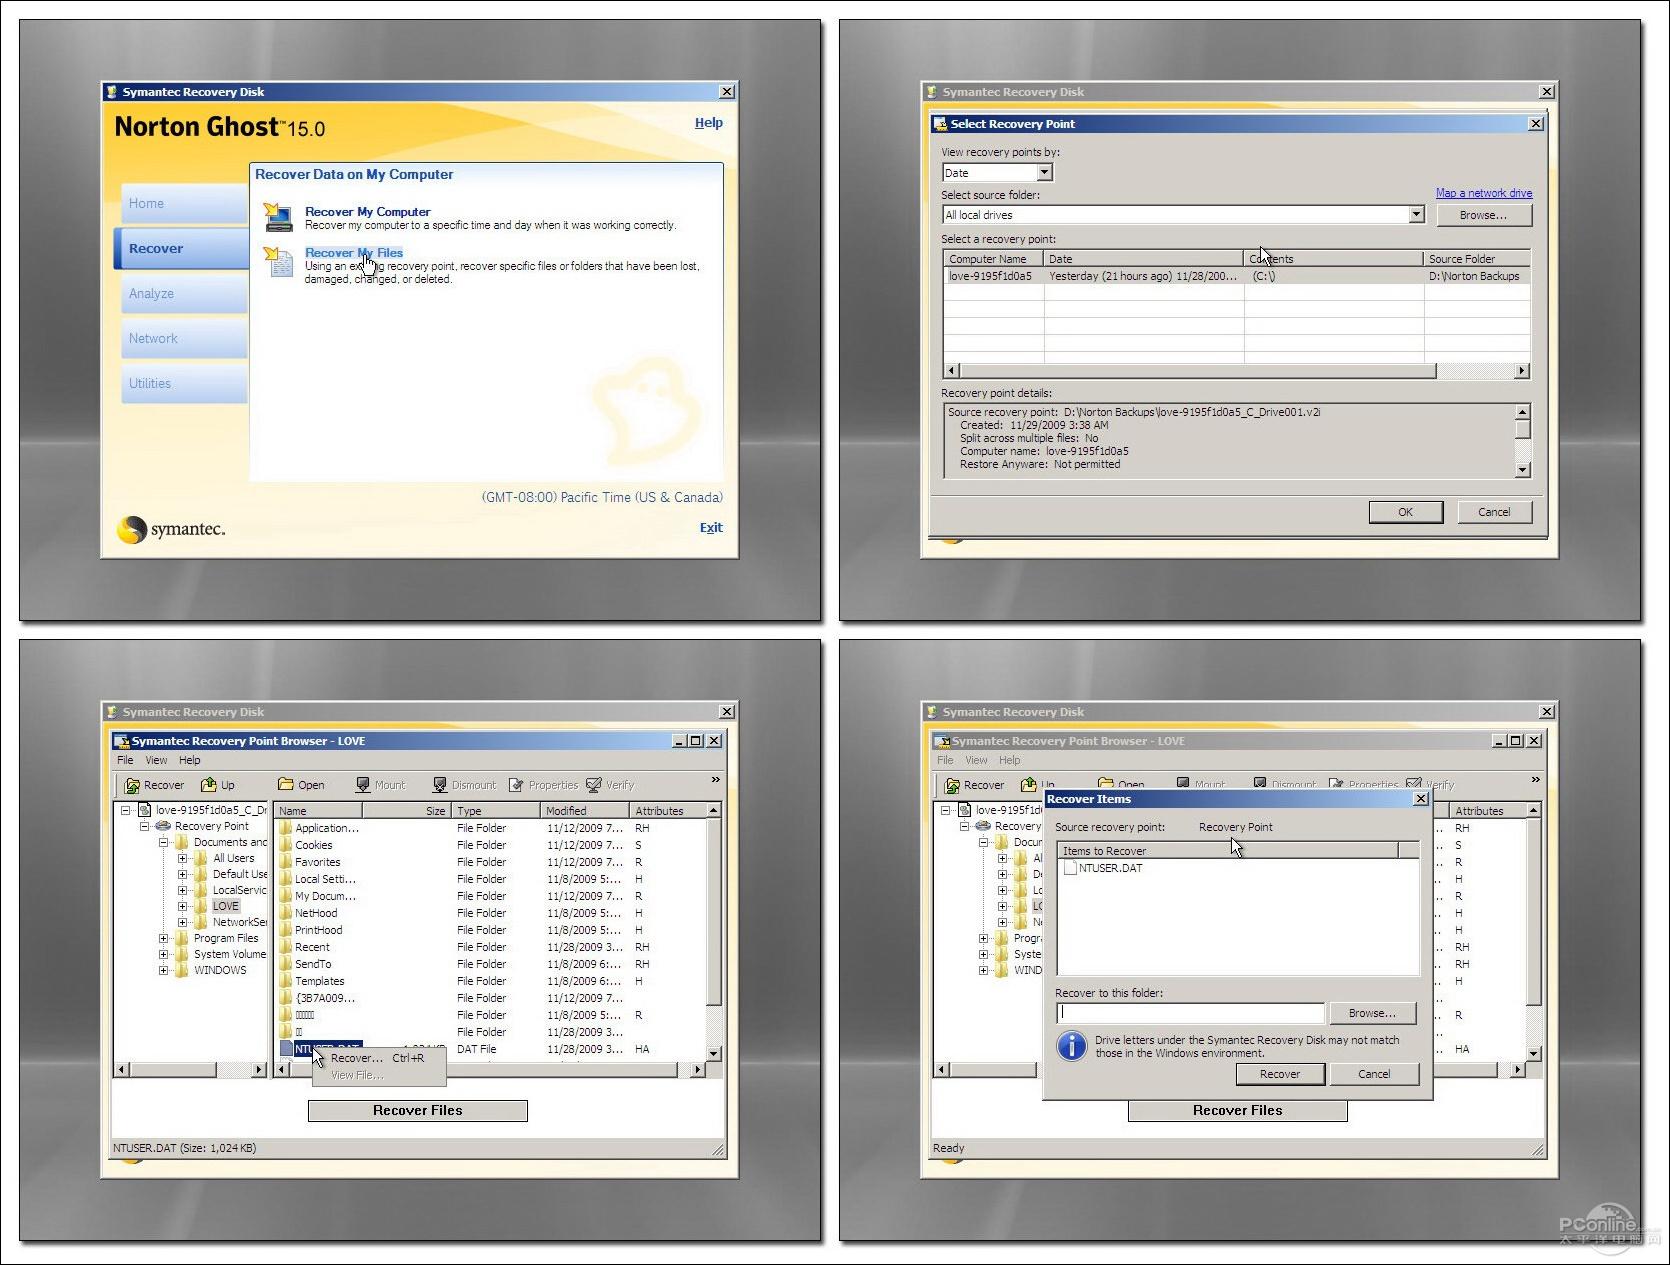
Task: Click the blue info icon in Recover Items
Action: pos(1071,1046)
